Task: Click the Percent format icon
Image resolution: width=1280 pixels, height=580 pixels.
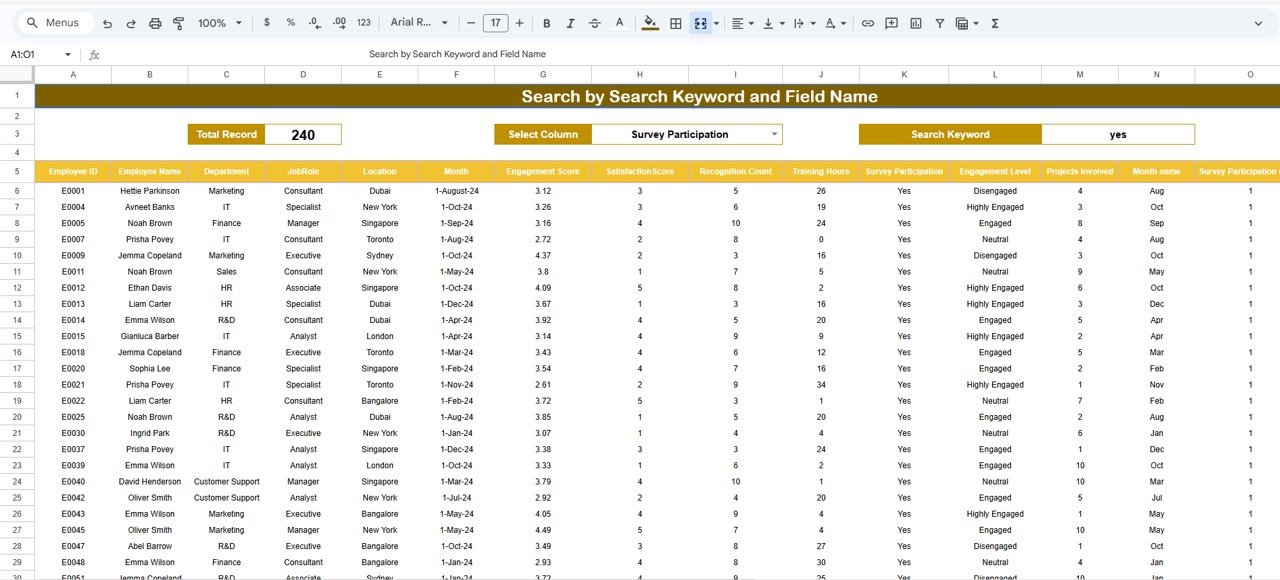Action: 290,22
